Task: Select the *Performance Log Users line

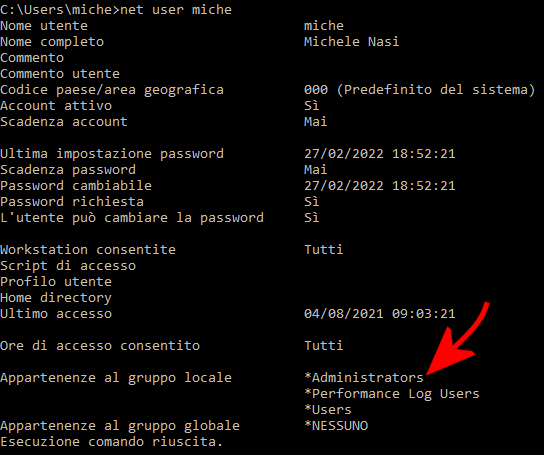Action: tap(392, 394)
